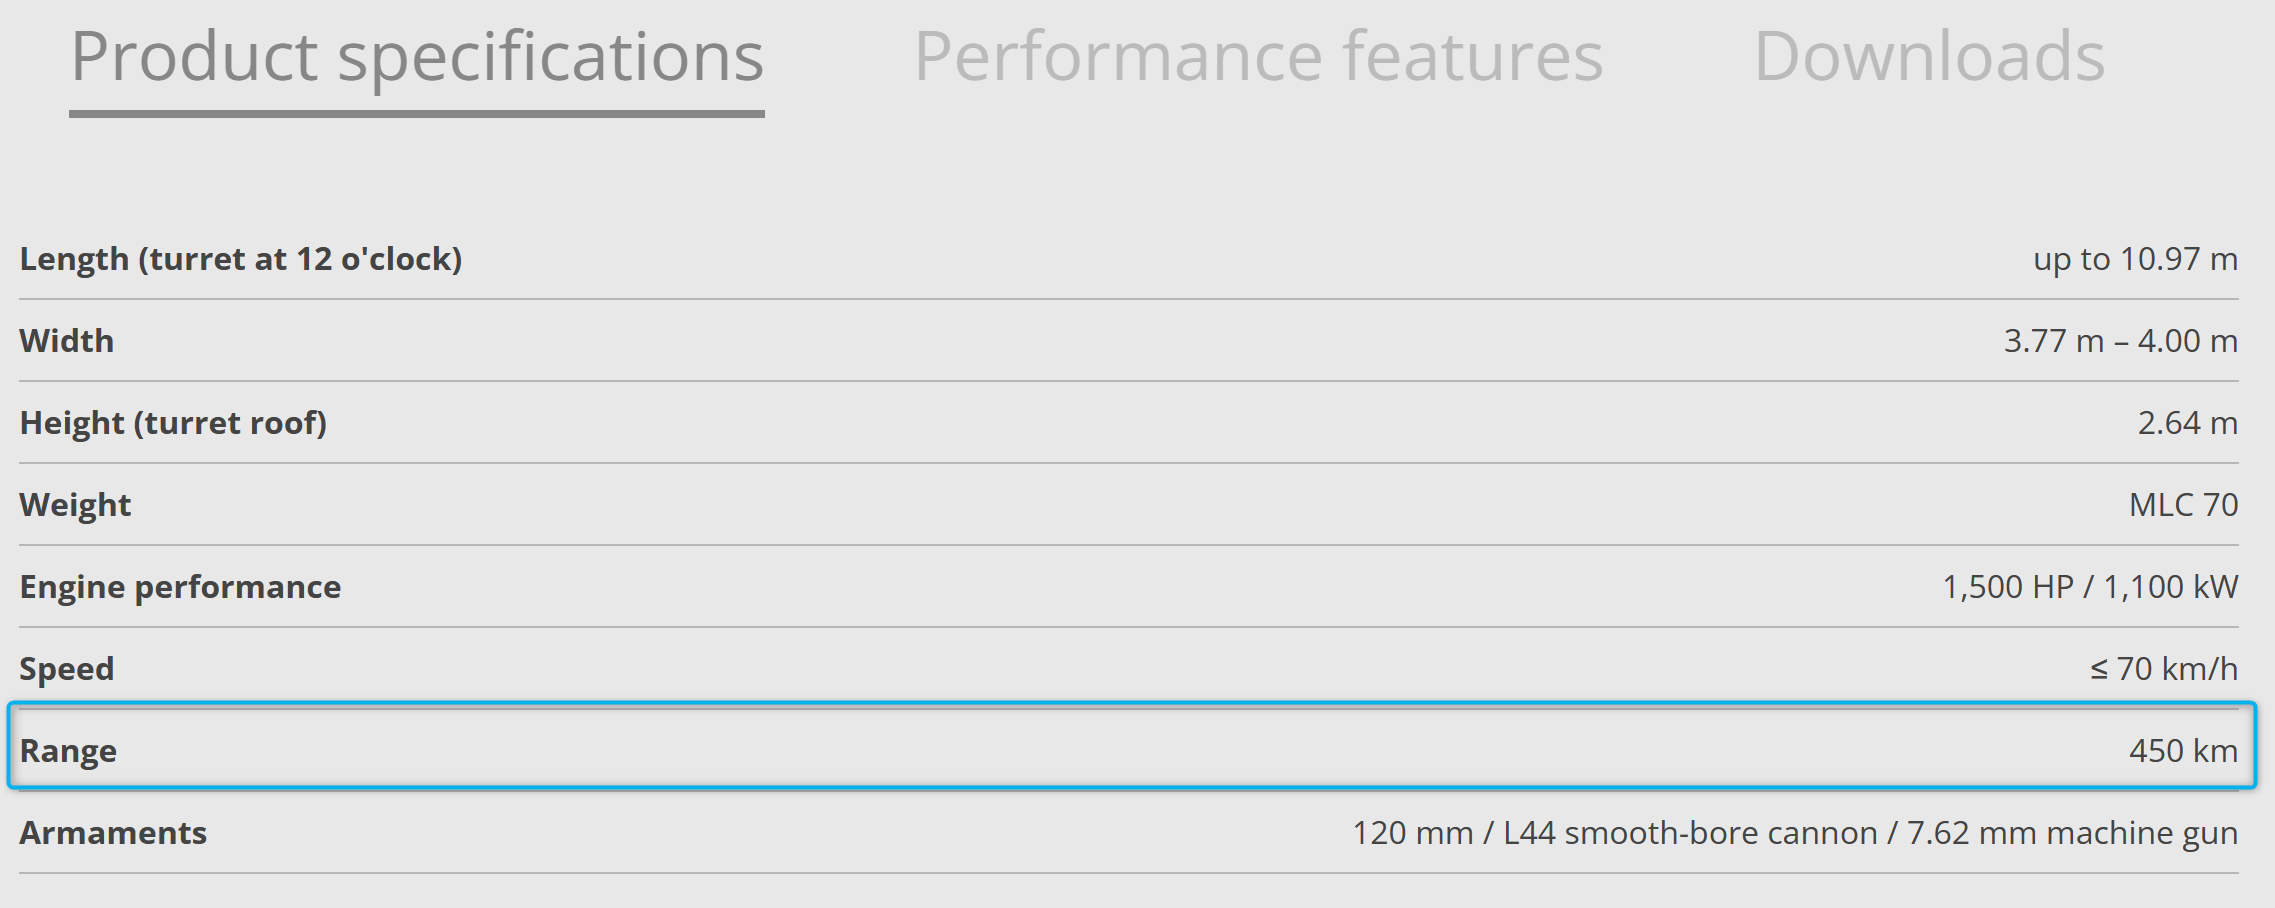2275x908 pixels.
Task: Switch to the Performance features tab
Action: pyautogui.click(x=1258, y=58)
